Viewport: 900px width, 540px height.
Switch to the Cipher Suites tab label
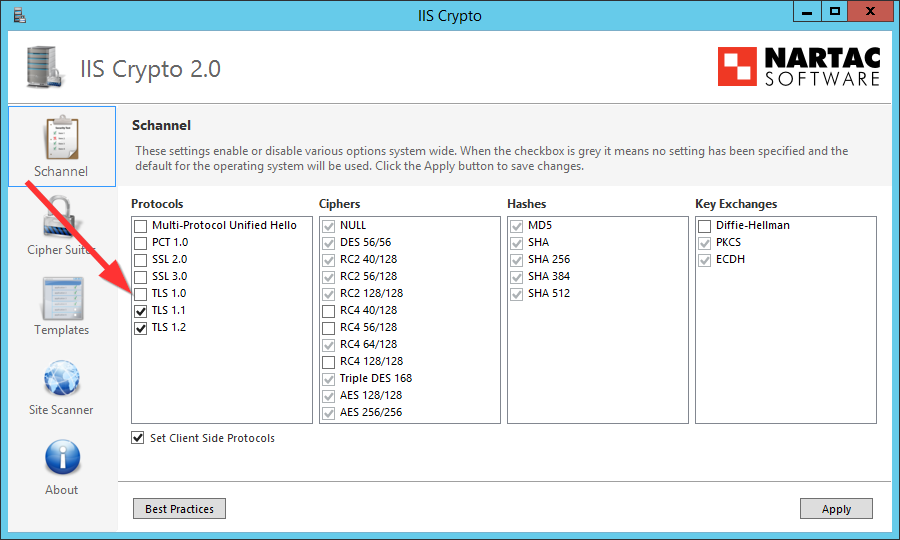(61, 250)
